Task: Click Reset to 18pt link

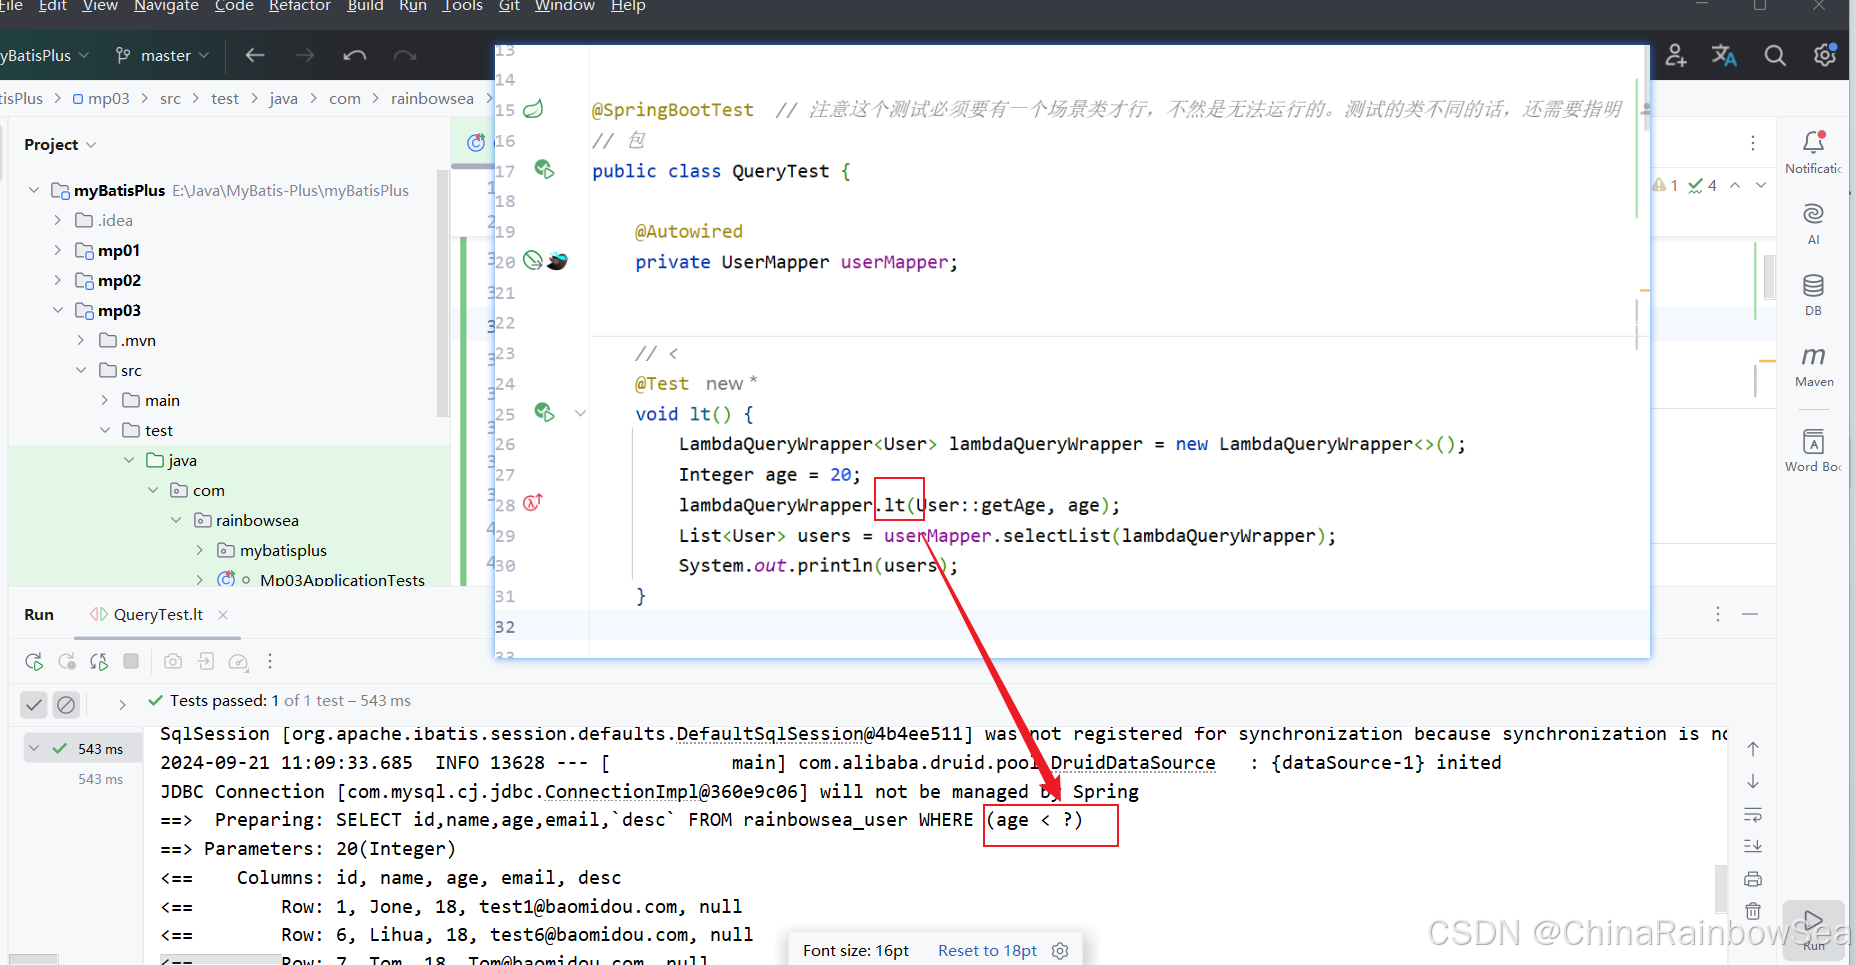Action: (987, 950)
